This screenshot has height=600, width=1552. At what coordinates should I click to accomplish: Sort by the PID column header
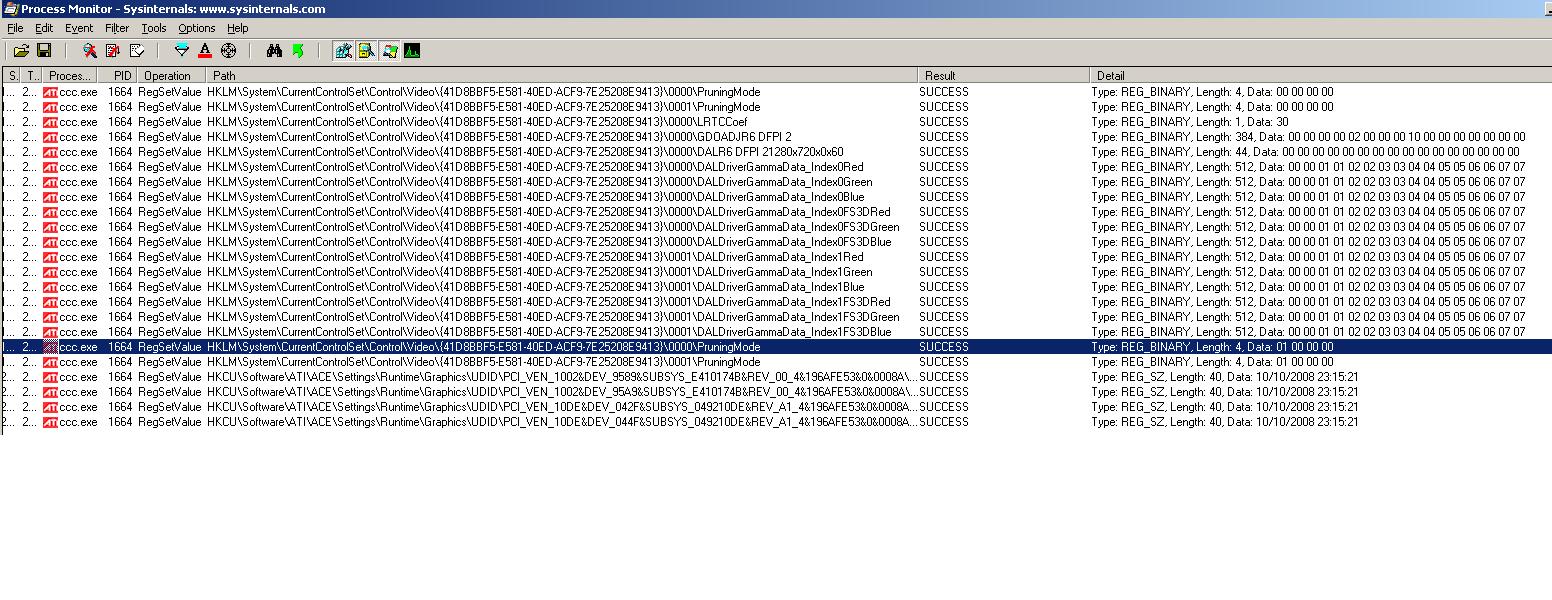click(116, 75)
